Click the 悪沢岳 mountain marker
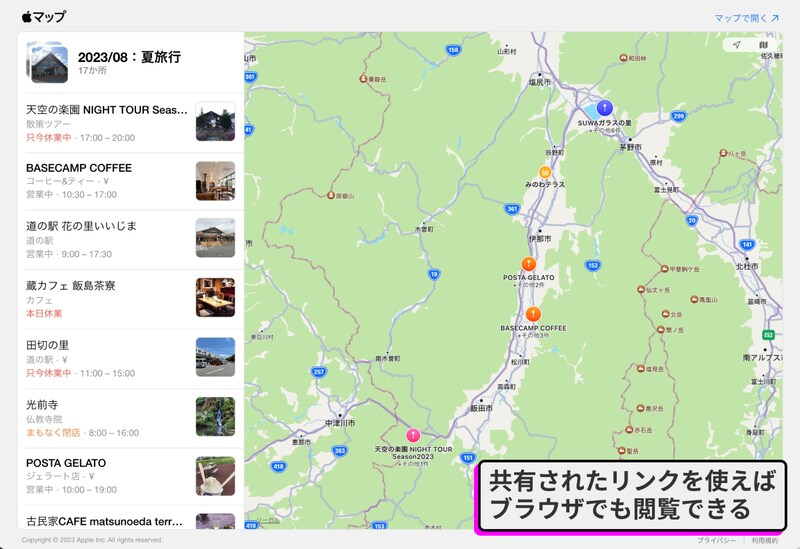 (640, 408)
